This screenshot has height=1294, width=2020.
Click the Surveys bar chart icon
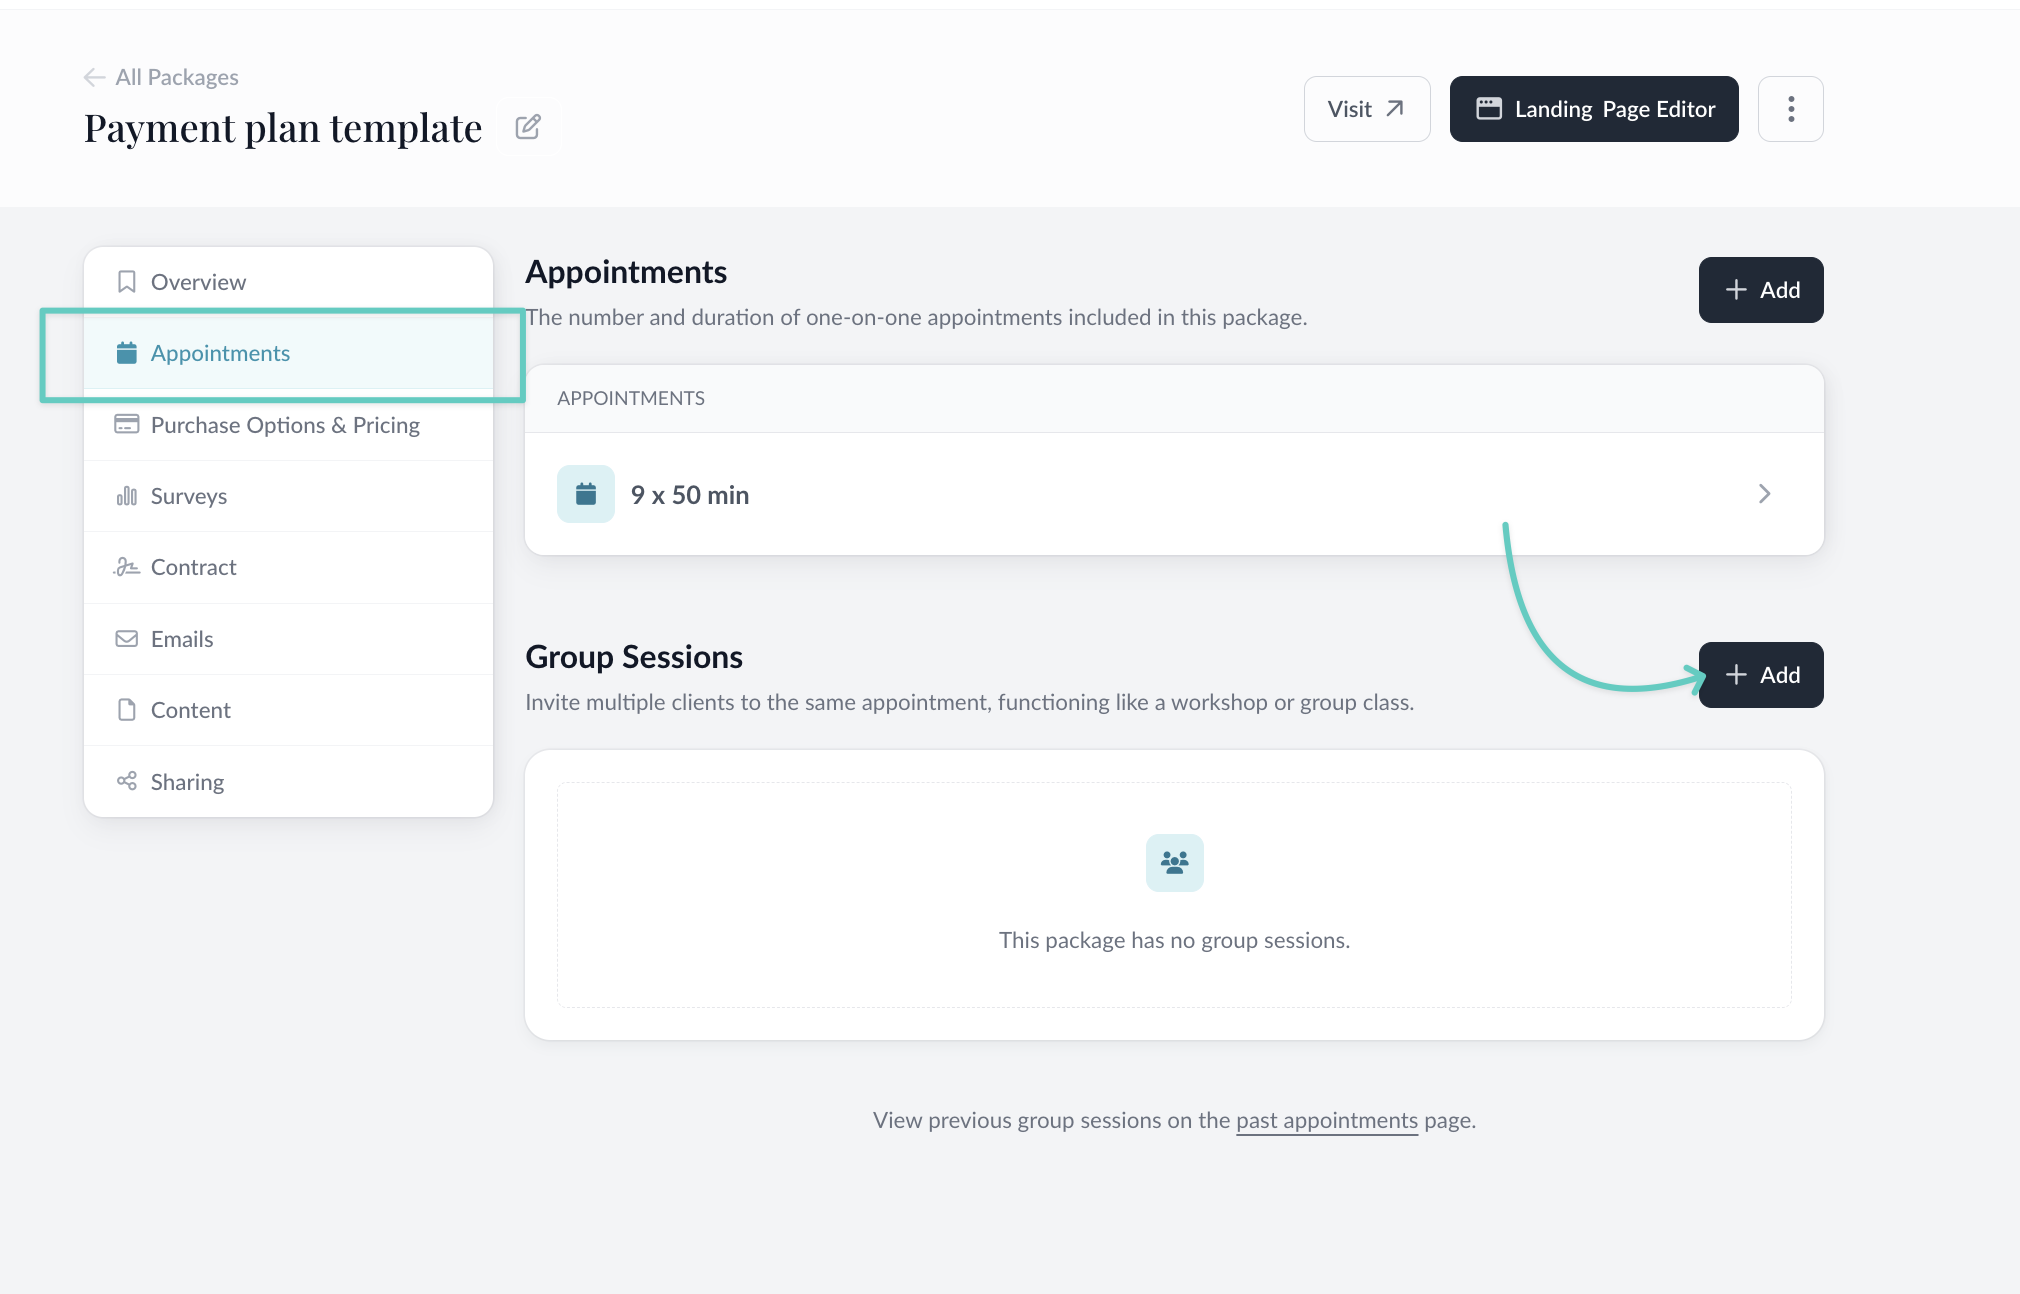127,496
